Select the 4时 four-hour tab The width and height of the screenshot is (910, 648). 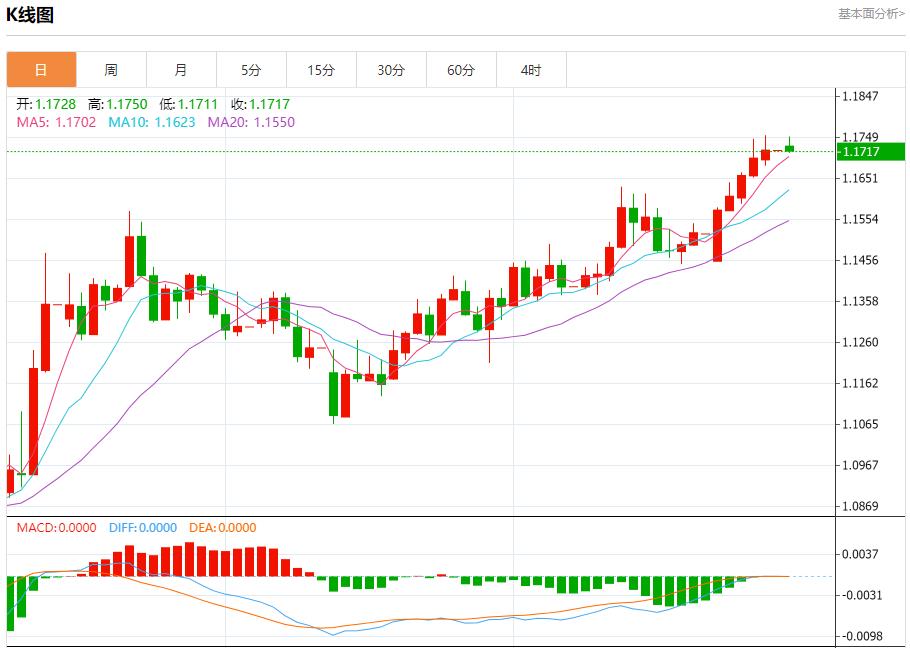pyautogui.click(x=531, y=70)
